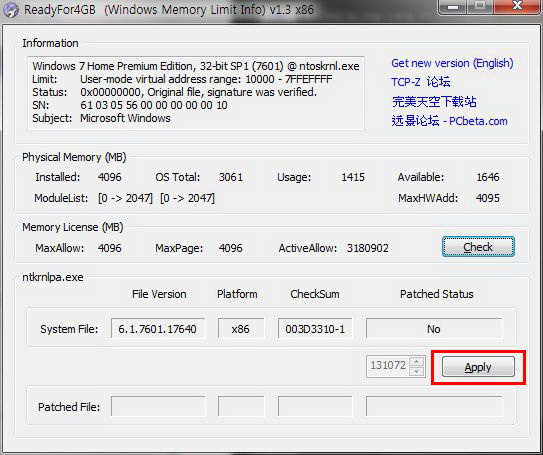Image resolution: width=543 pixels, height=455 pixels.
Task: Select the System File version field 6.1.7601.17640
Action: point(158,329)
